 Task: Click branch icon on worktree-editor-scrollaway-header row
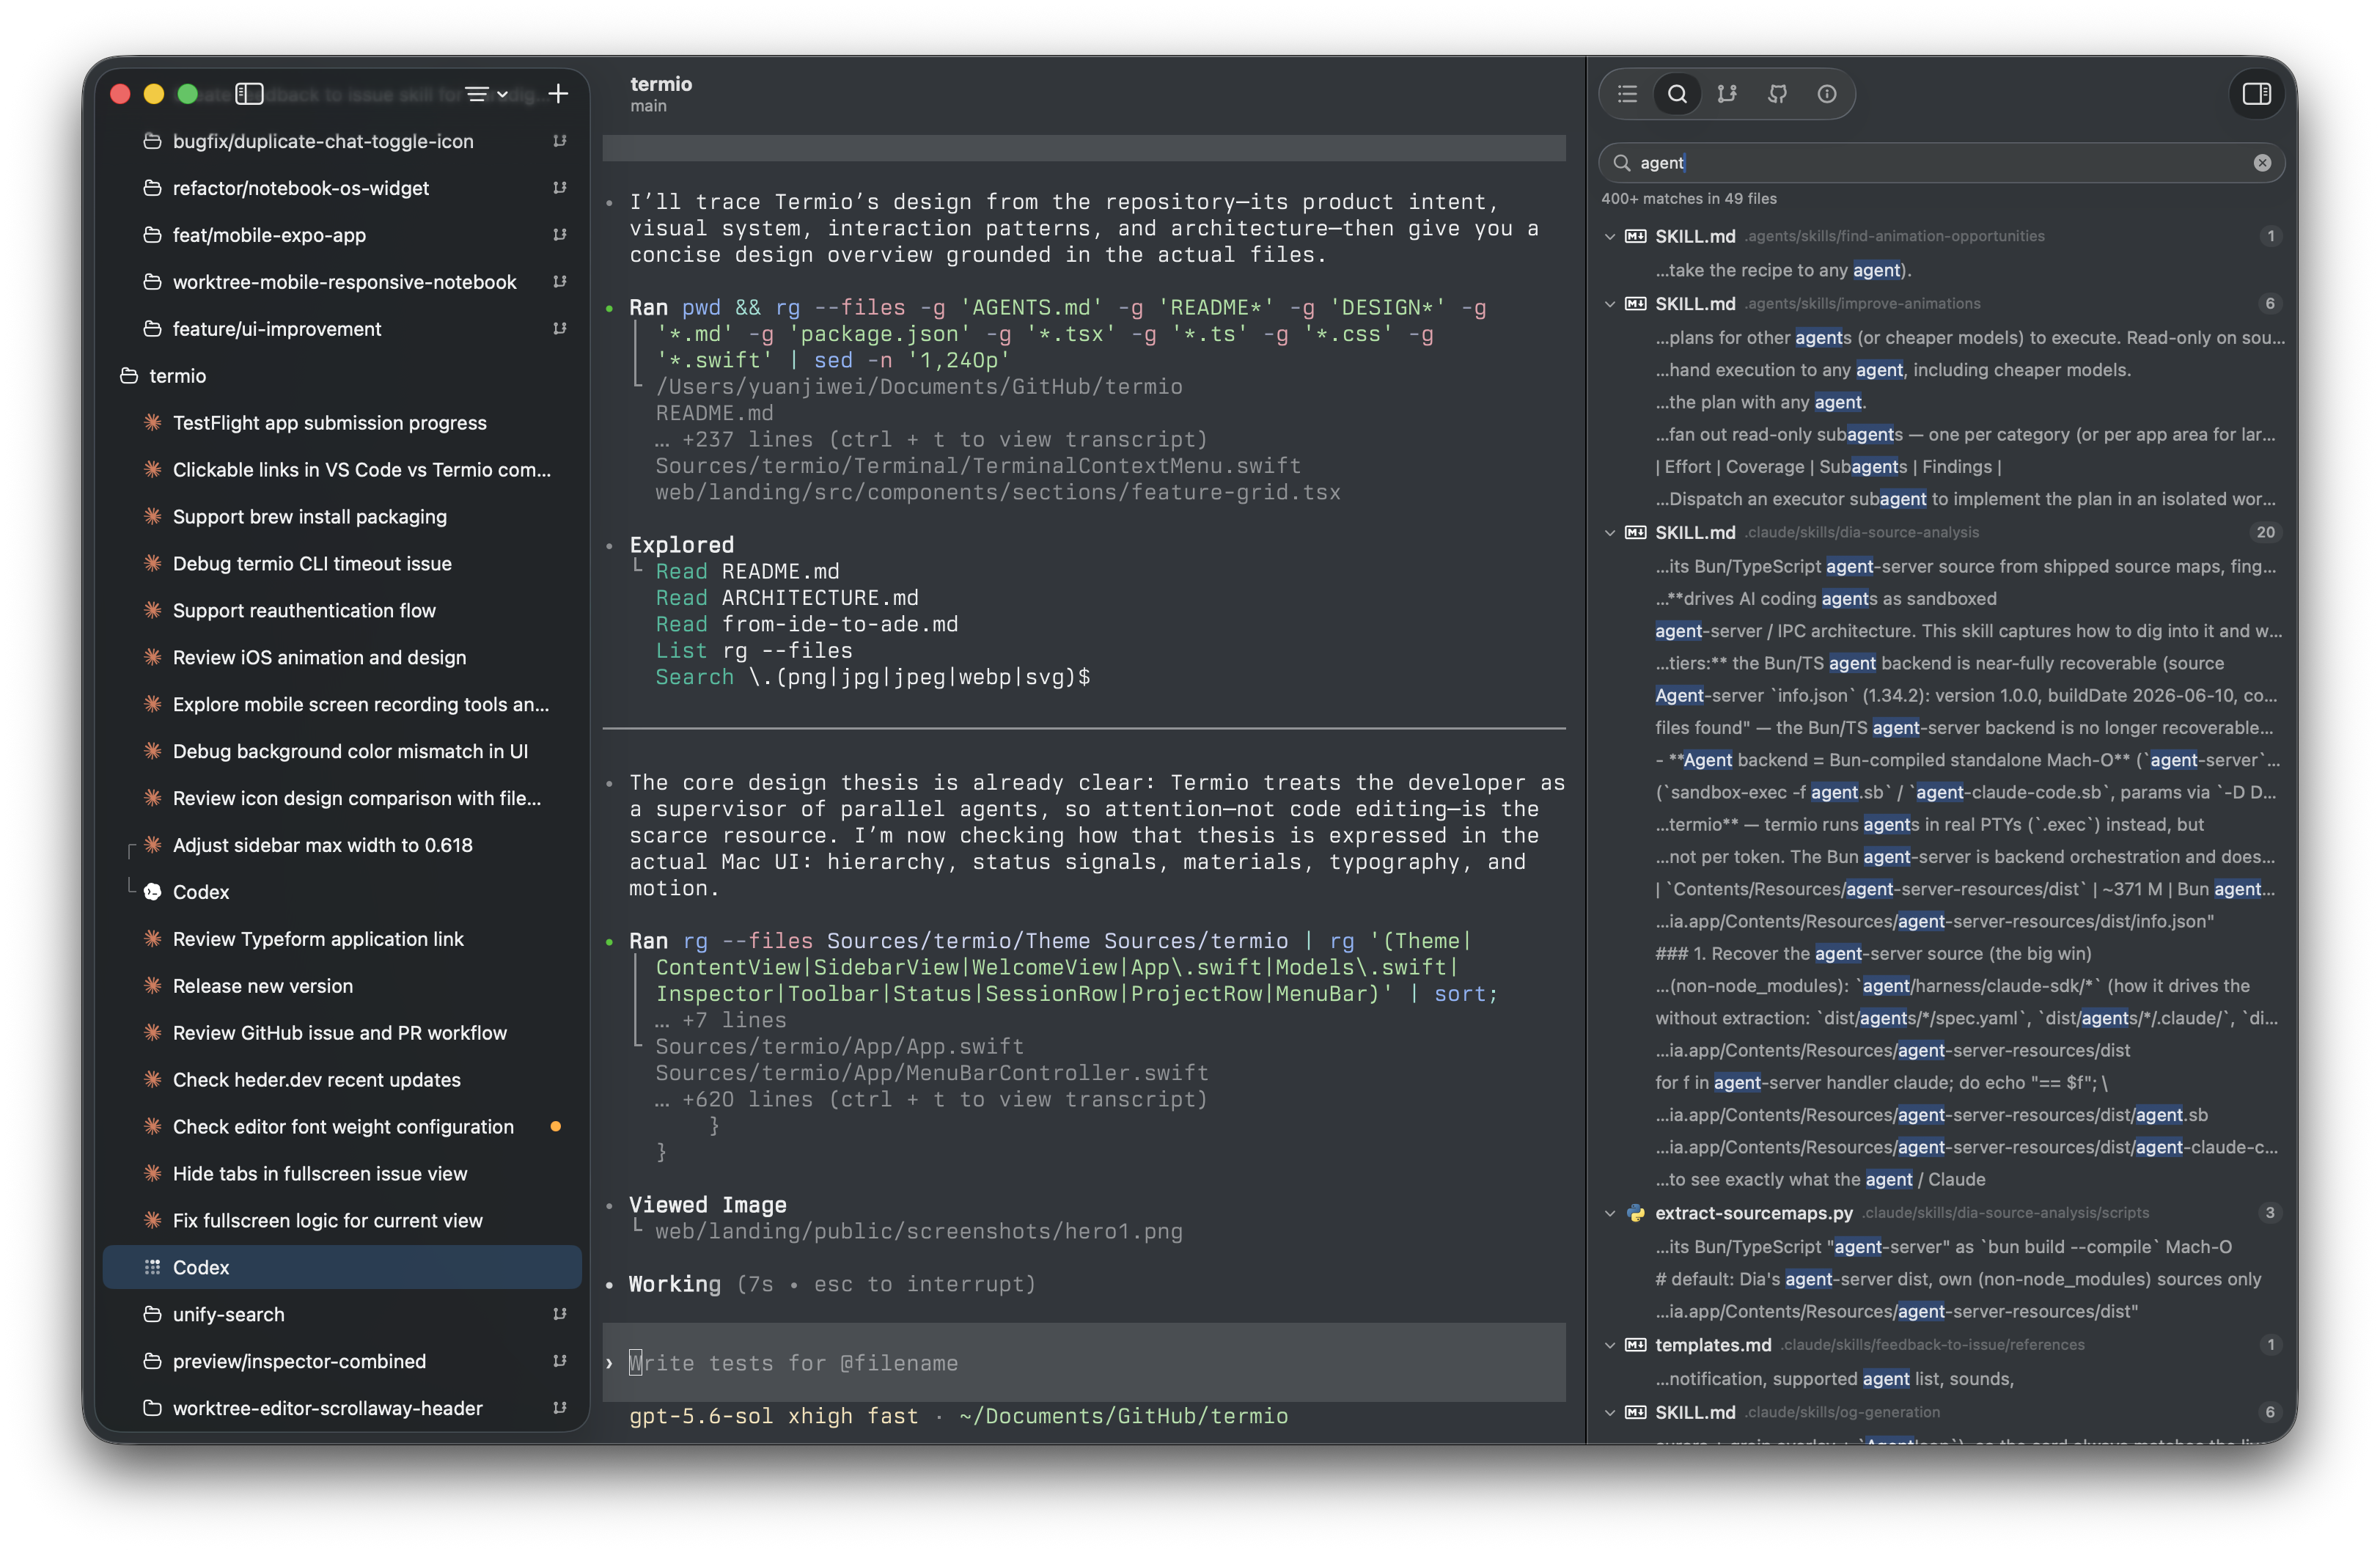tap(560, 1408)
